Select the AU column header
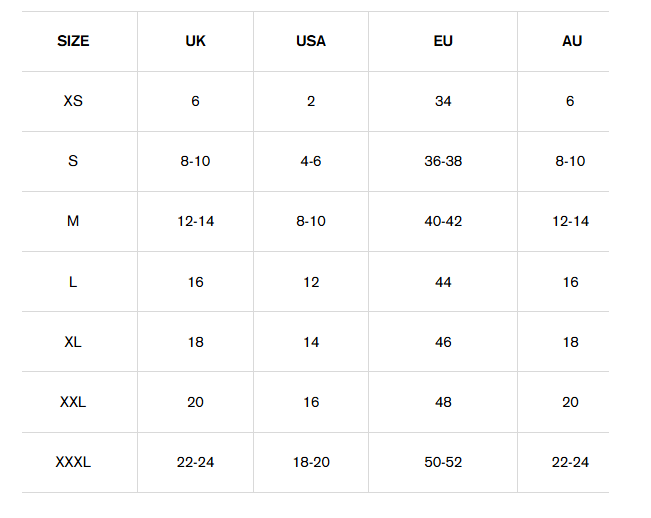The height and width of the screenshot is (518, 651). click(571, 41)
